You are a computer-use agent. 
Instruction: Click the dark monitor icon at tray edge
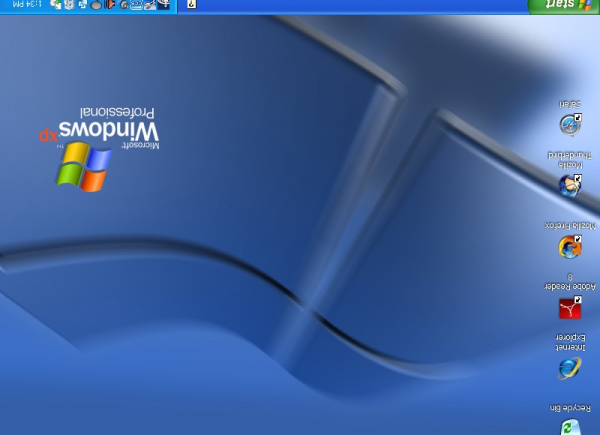point(163,5)
